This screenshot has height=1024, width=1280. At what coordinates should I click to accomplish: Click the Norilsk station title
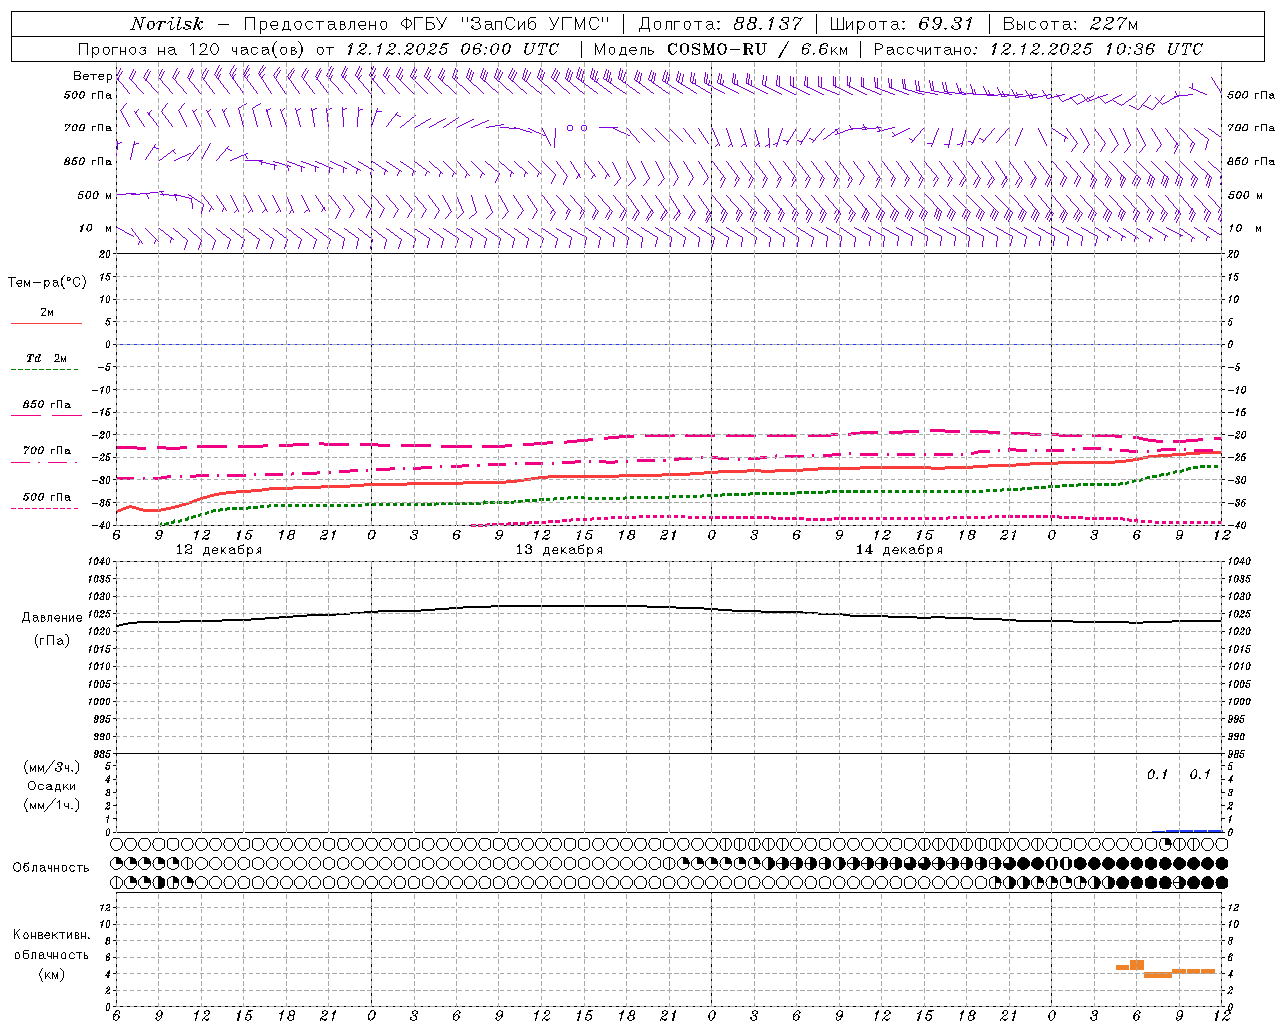(167, 24)
